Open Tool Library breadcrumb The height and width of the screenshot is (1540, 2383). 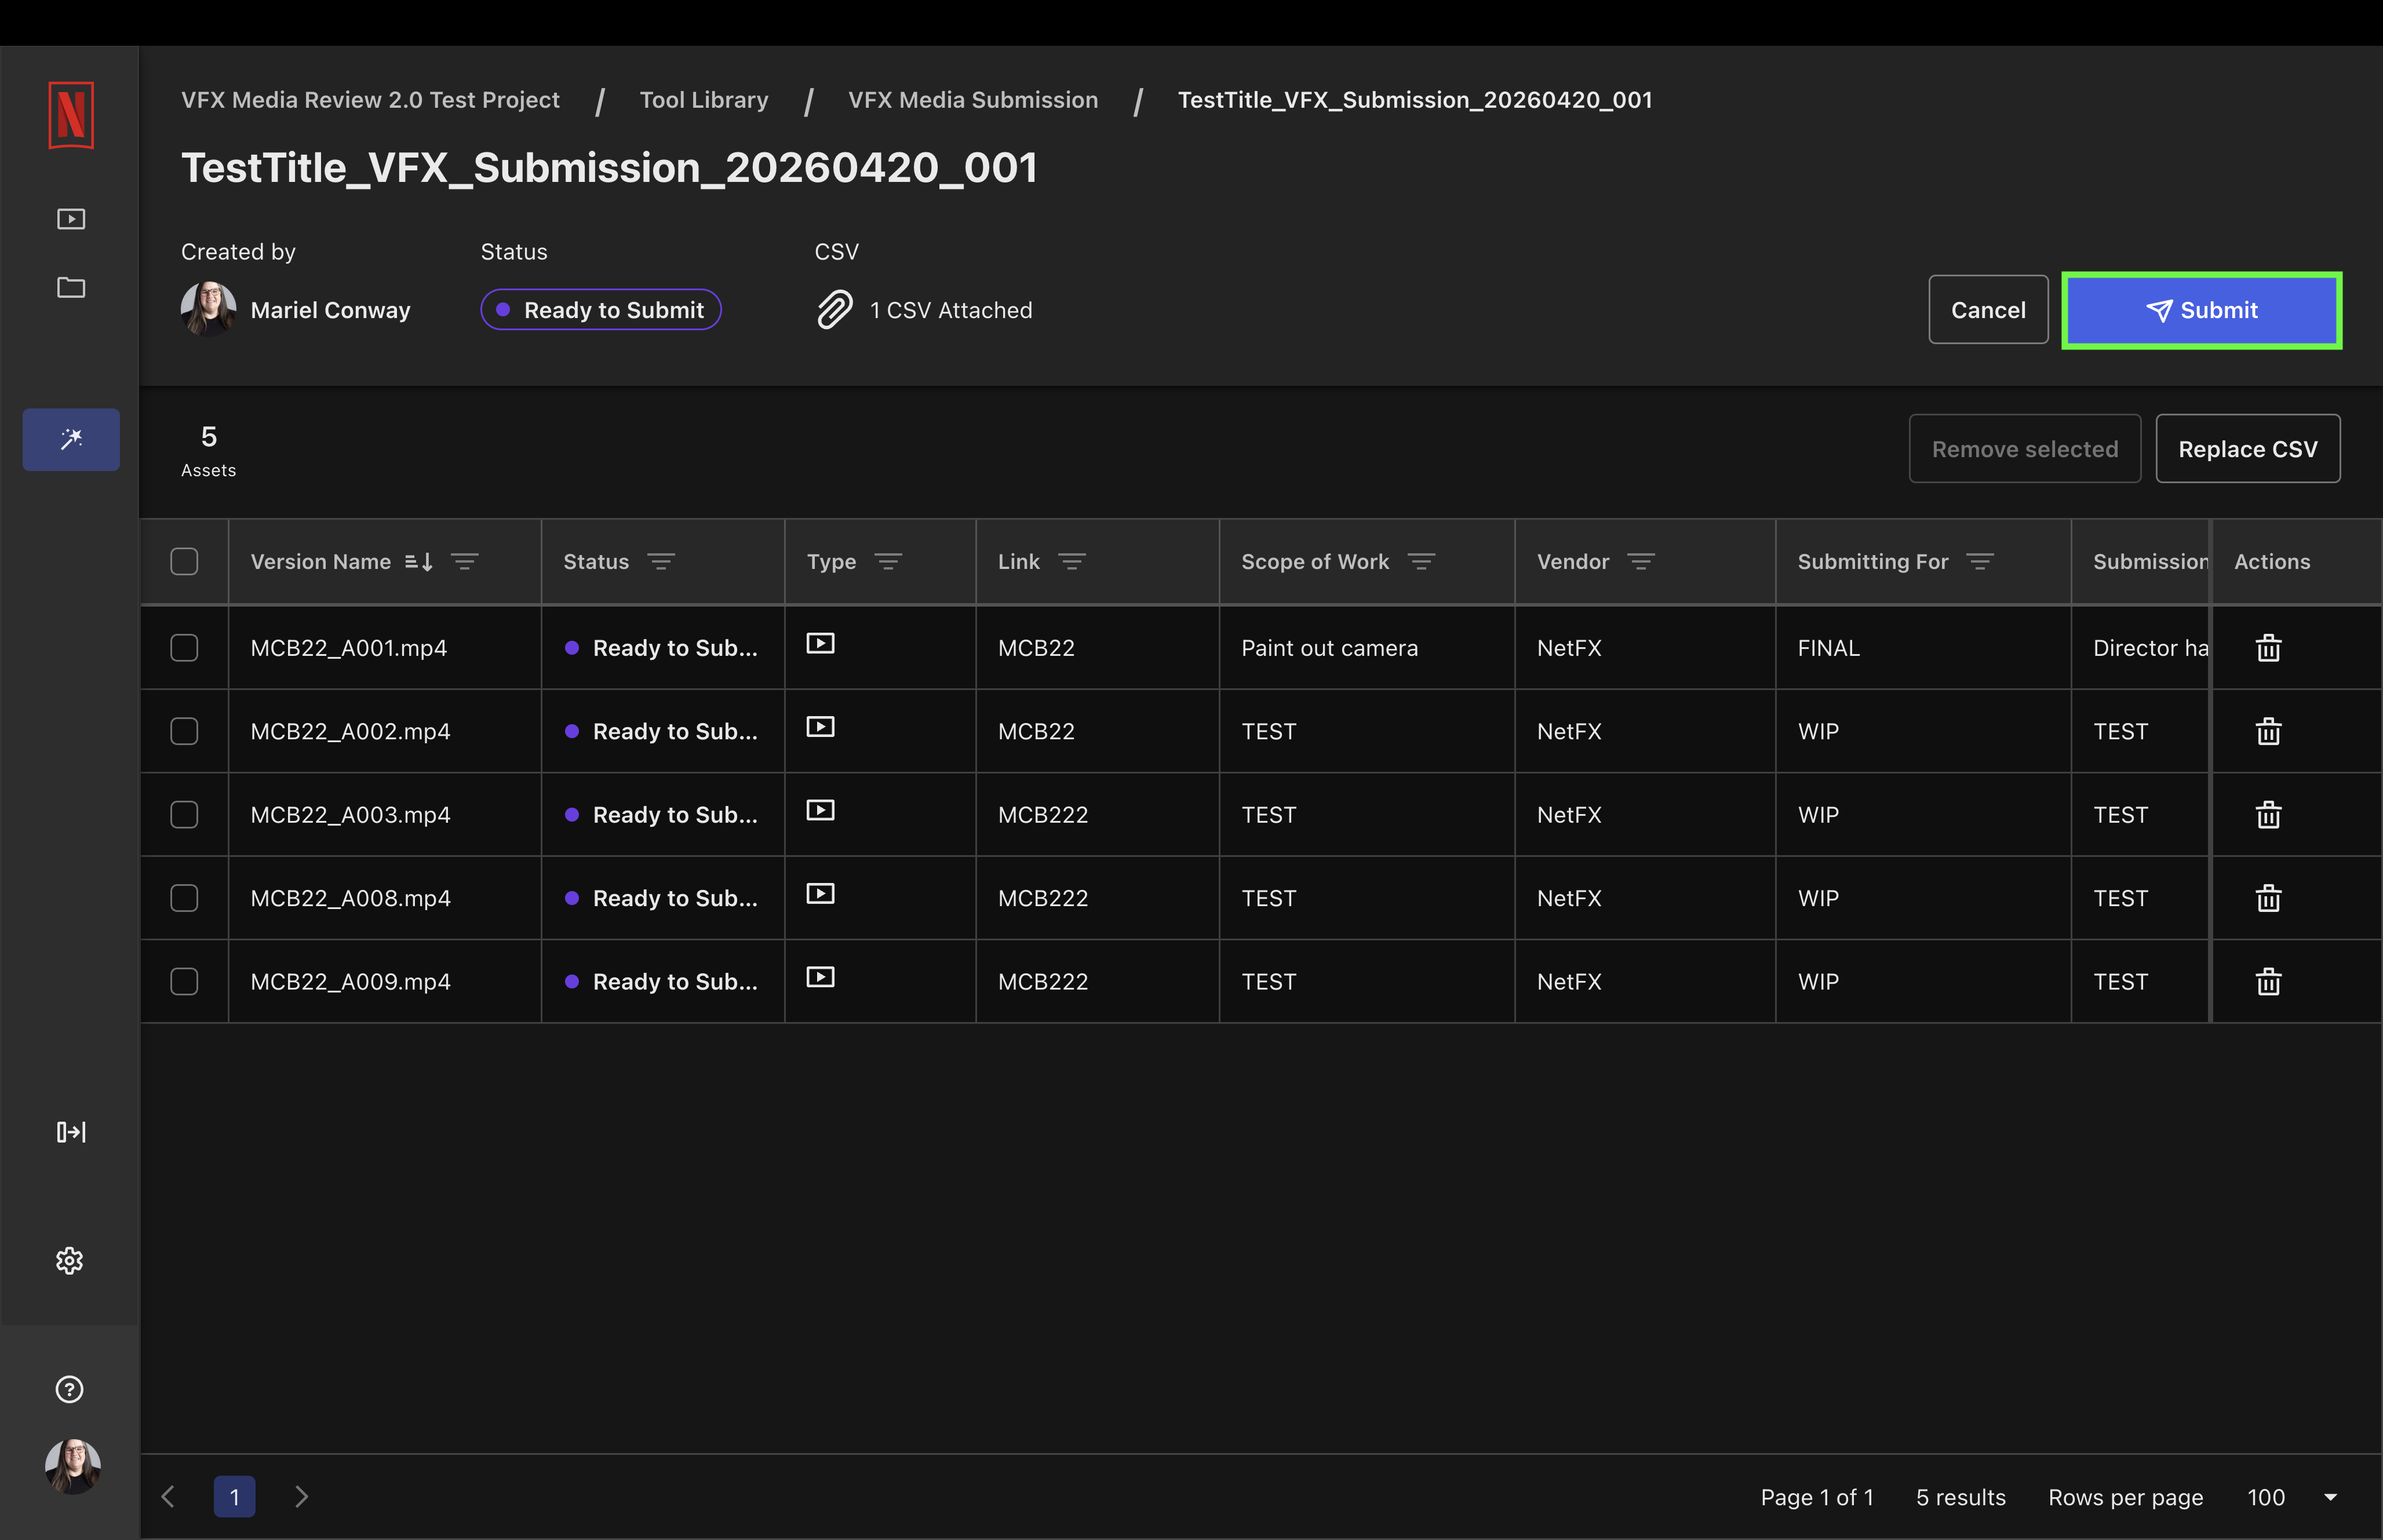[x=704, y=100]
